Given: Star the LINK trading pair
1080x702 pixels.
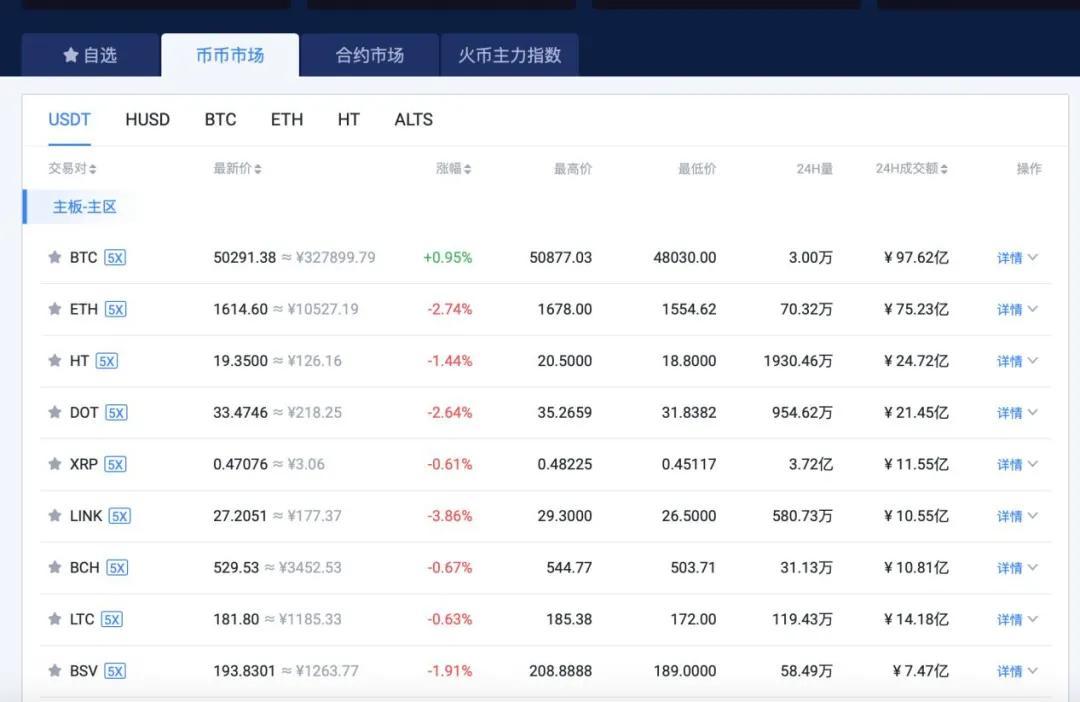Looking at the screenshot, I should click(x=55, y=515).
